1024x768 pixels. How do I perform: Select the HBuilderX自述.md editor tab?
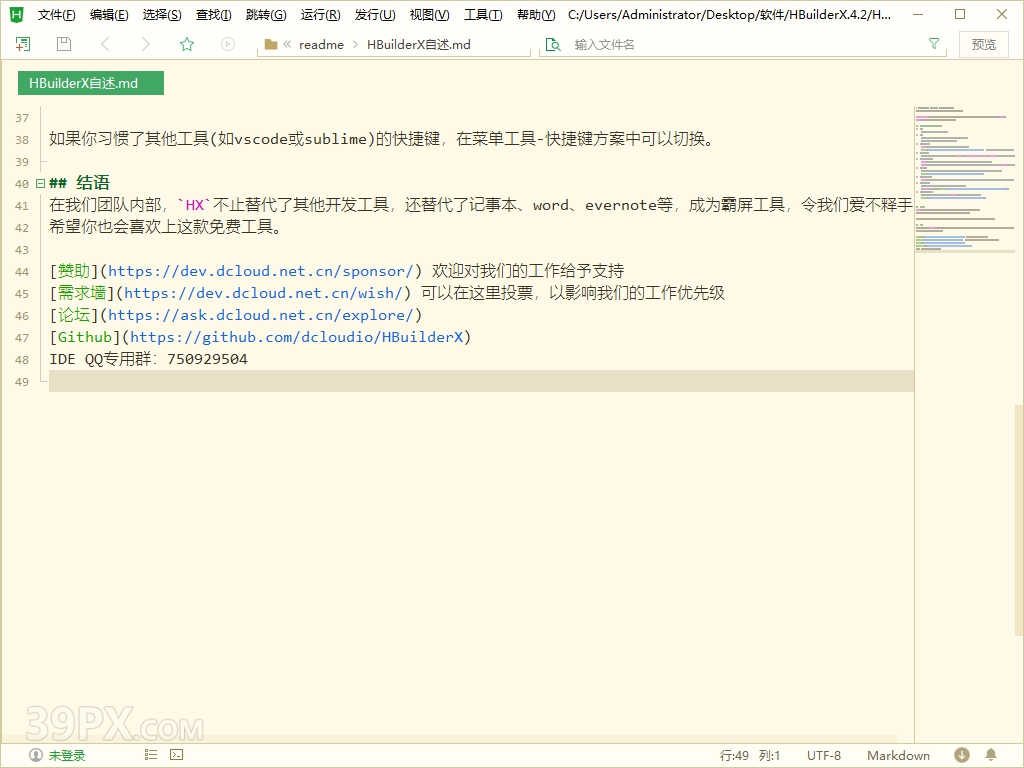click(x=91, y=83)
